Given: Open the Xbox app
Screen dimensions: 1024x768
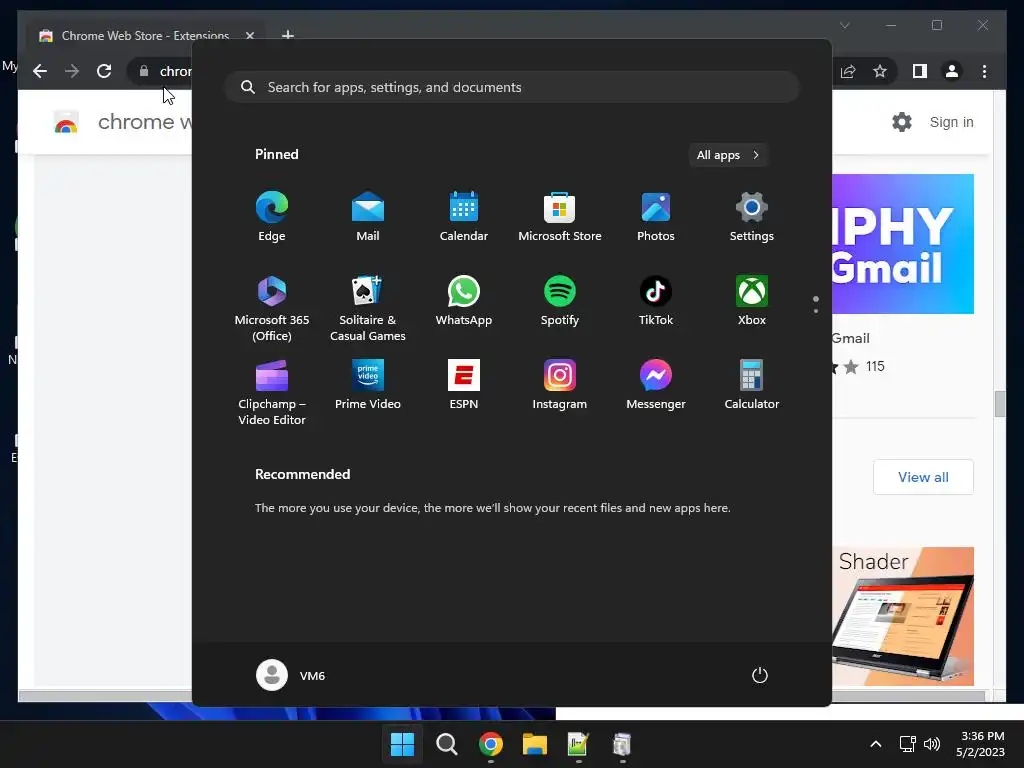Looking at the screenshot, I should tap(752, 300).
